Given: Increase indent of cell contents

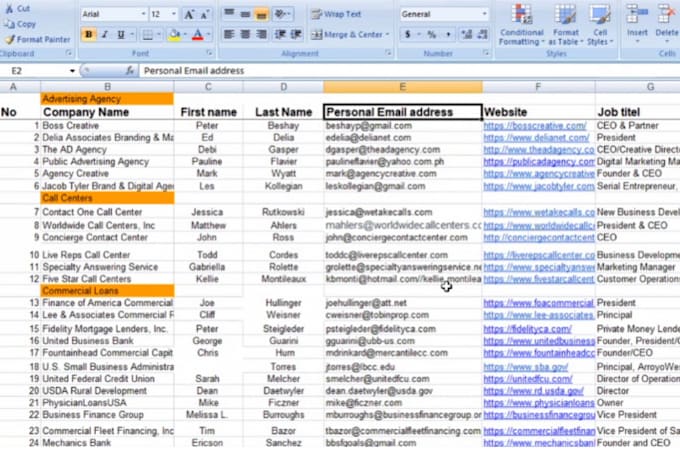Looking at the screenshot, I should [x=296, y=34].
